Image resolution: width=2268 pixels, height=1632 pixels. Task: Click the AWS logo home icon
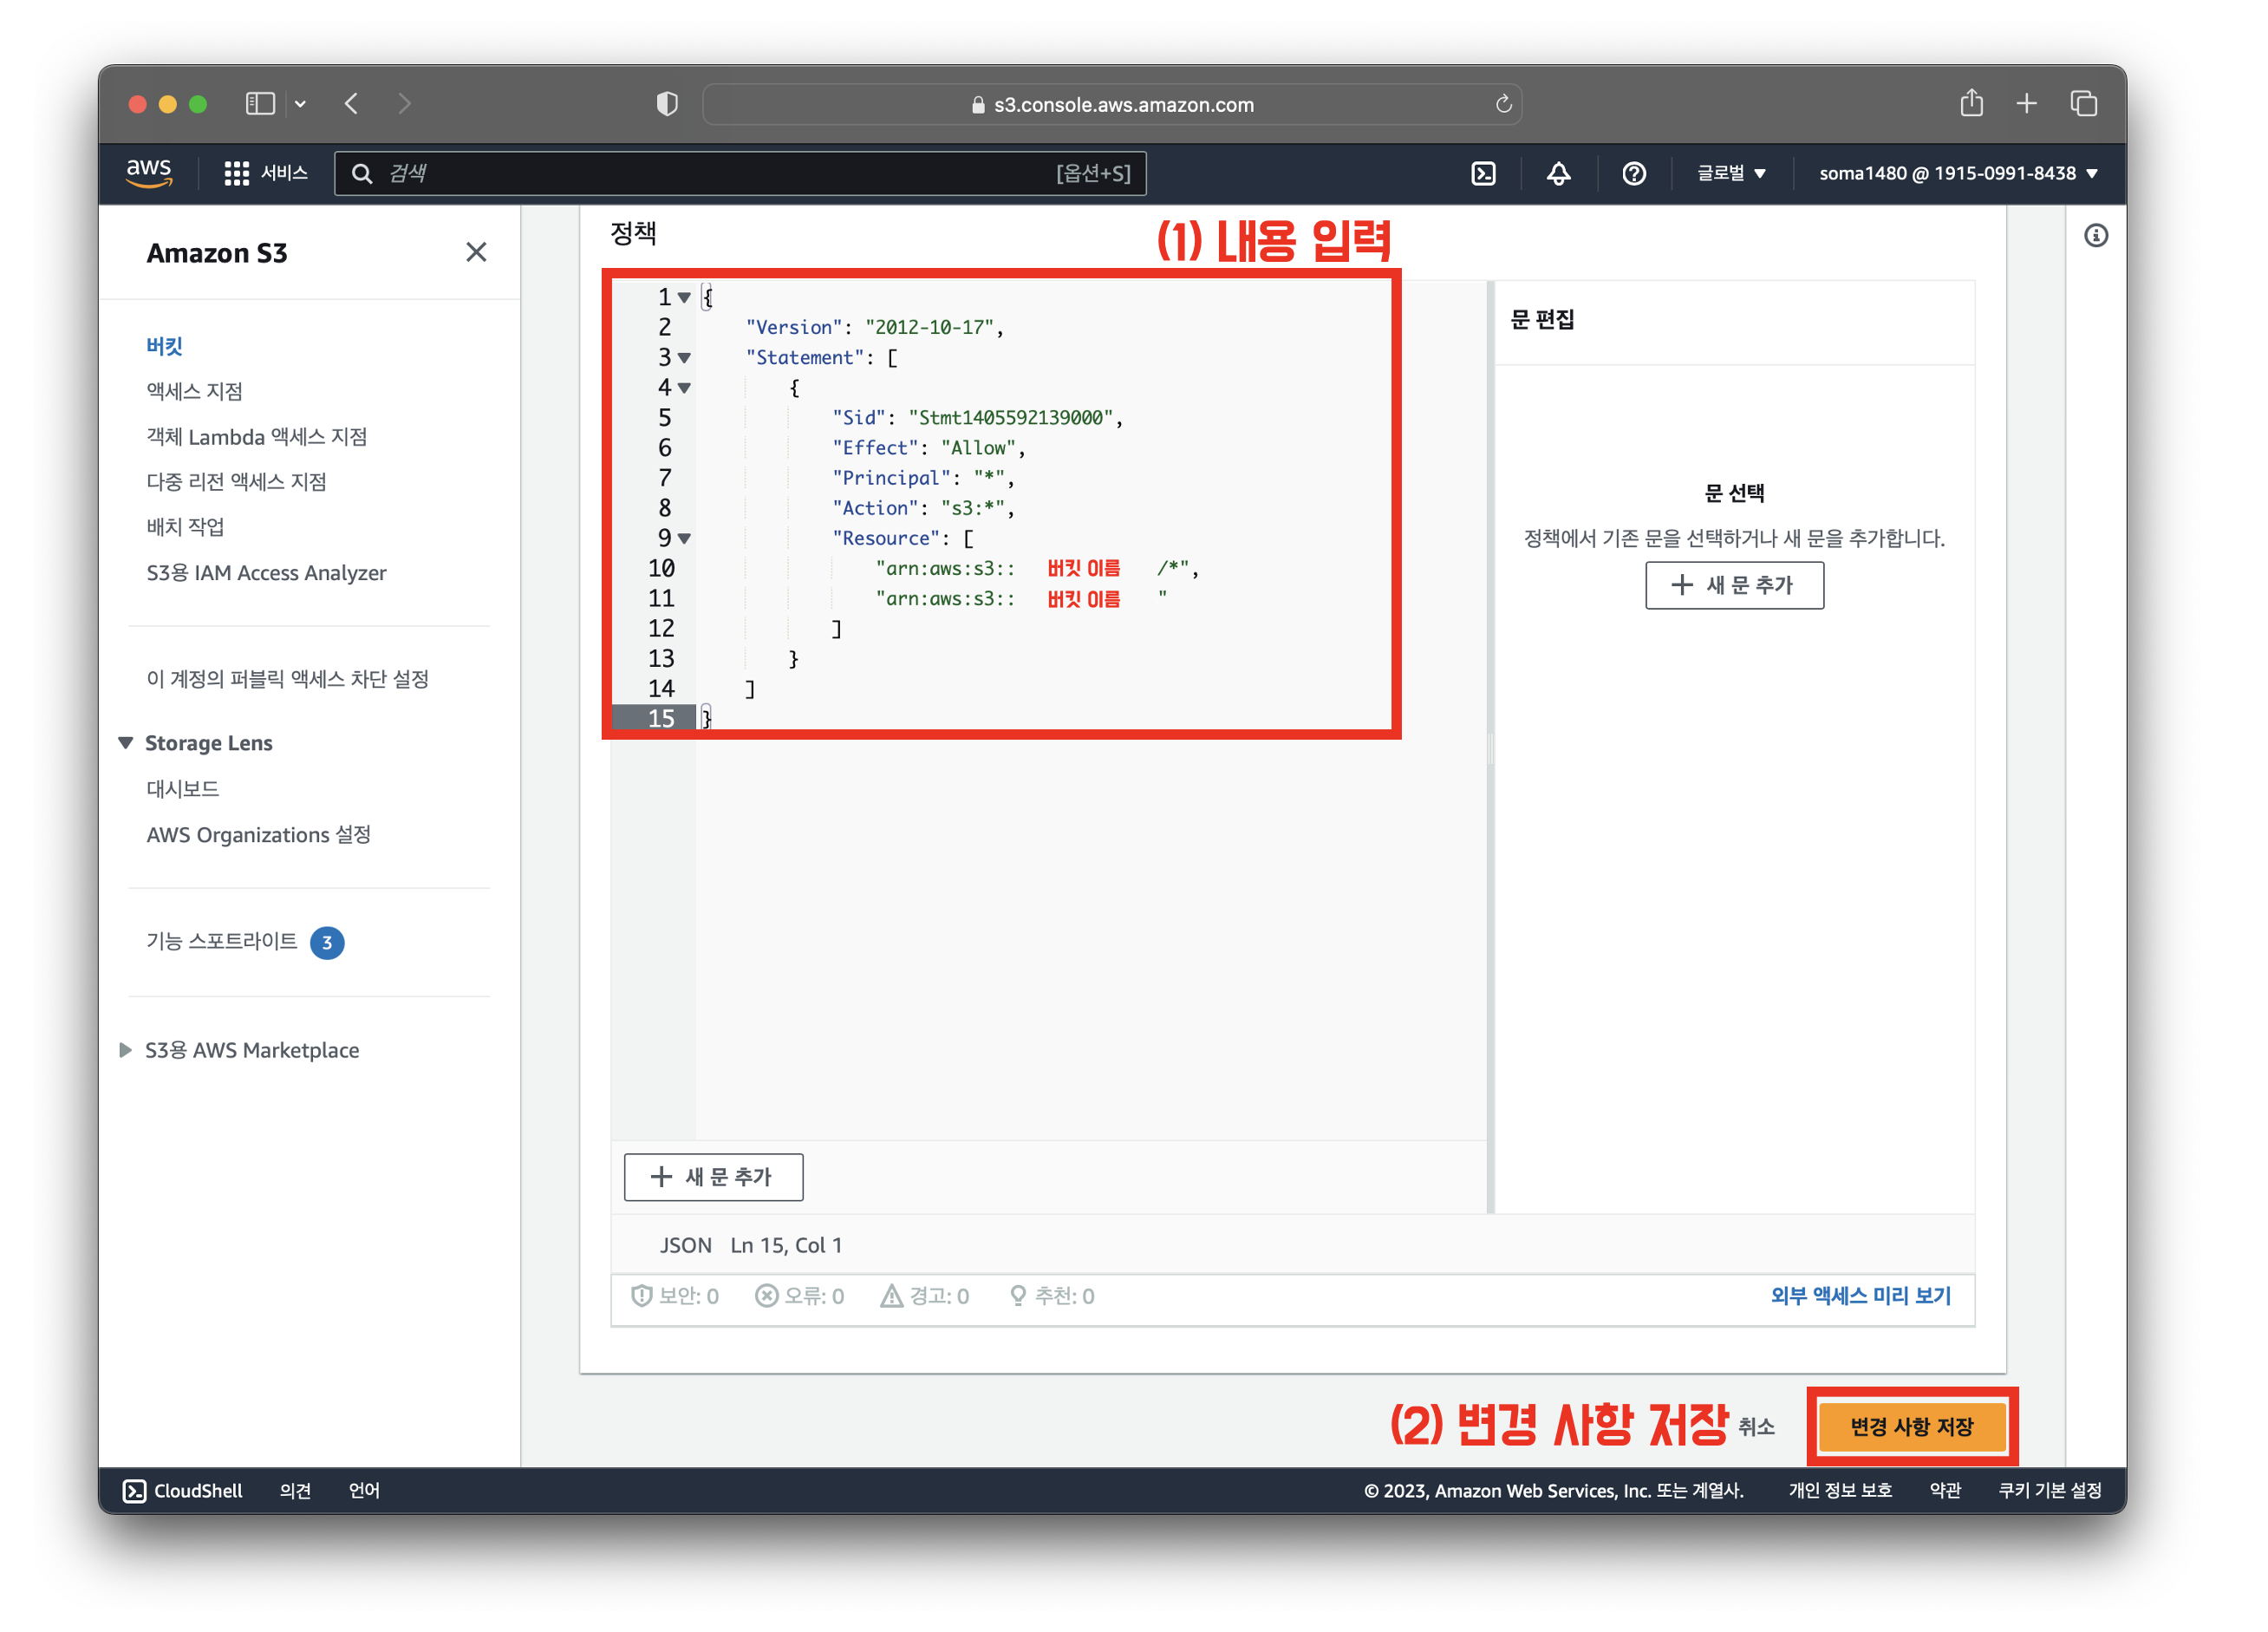coord(149,172)
